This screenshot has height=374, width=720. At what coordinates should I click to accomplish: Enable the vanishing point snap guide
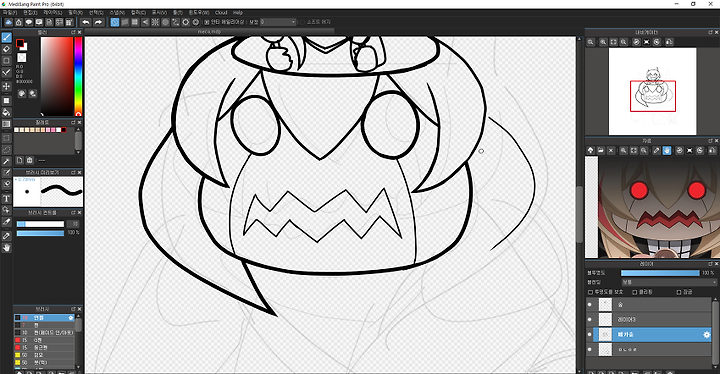[145, 22]
